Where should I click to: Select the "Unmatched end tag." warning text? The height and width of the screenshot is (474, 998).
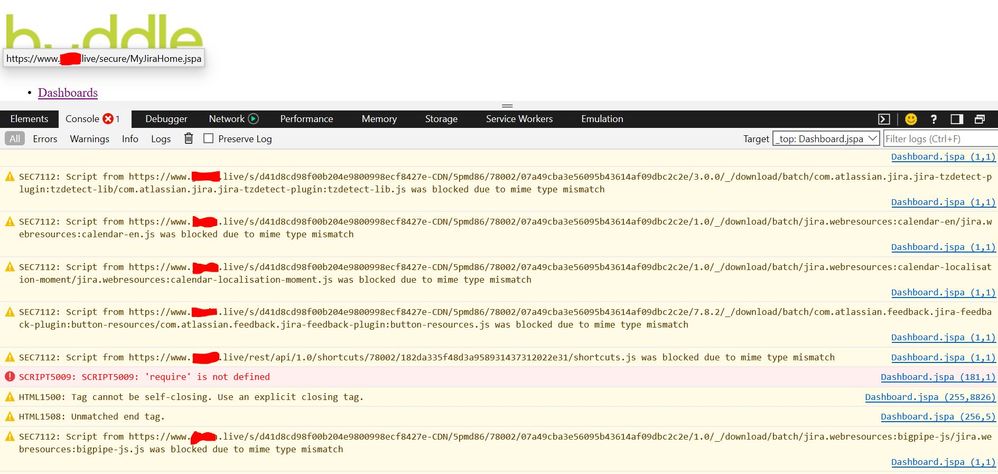pos(118,417)
